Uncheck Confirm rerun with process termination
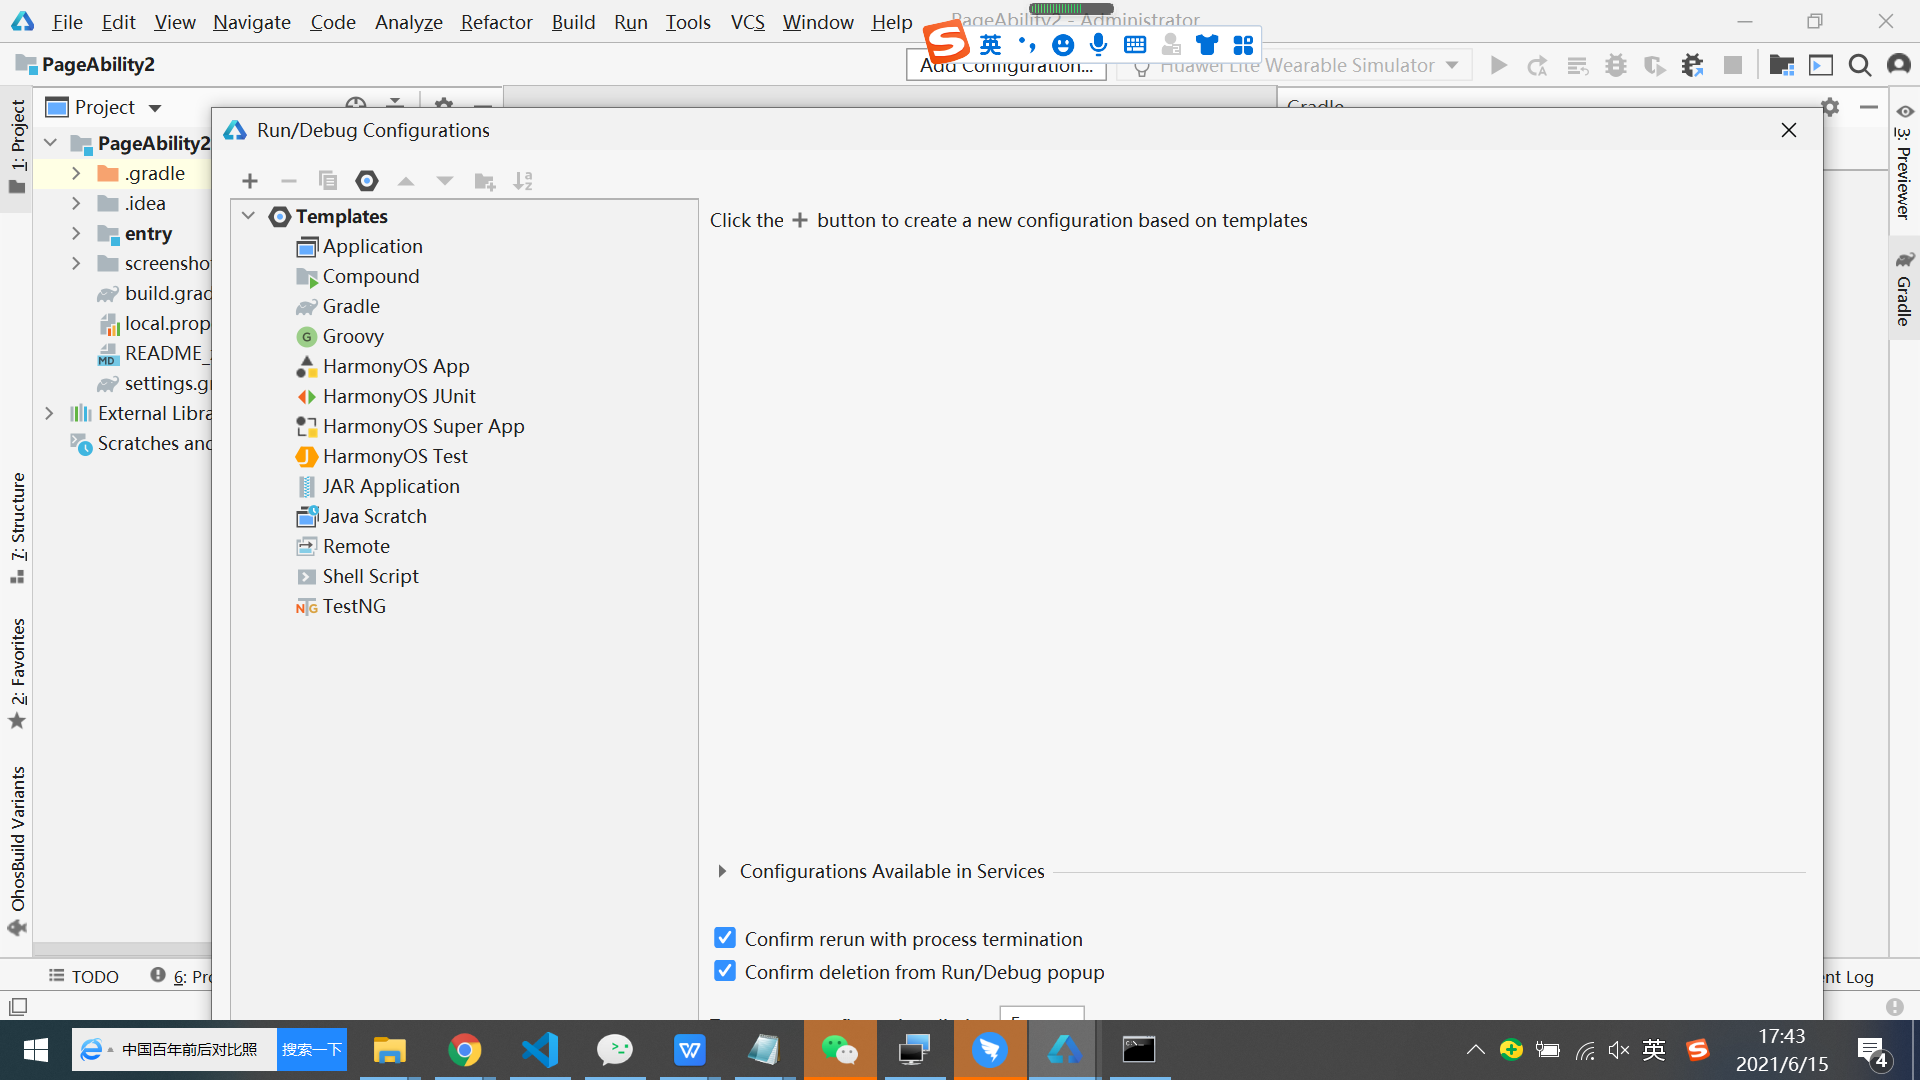 tap(725, 938)
